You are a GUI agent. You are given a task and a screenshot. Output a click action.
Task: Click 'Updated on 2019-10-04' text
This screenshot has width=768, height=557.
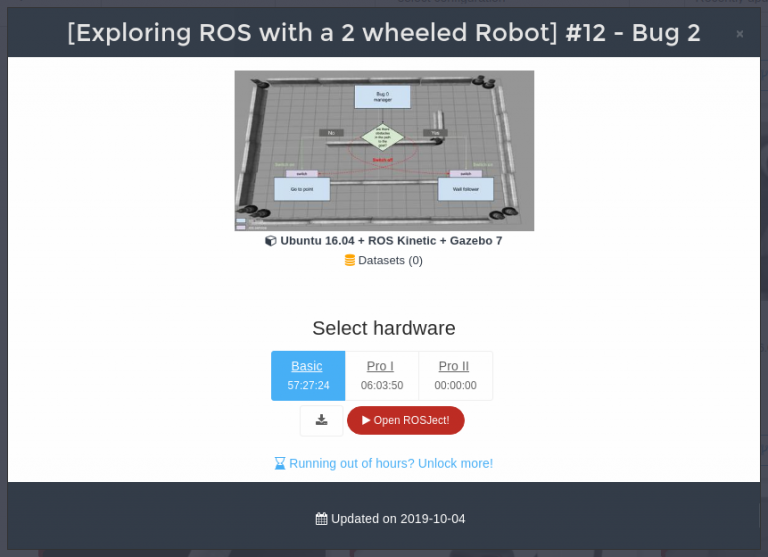tap(398, 519)
